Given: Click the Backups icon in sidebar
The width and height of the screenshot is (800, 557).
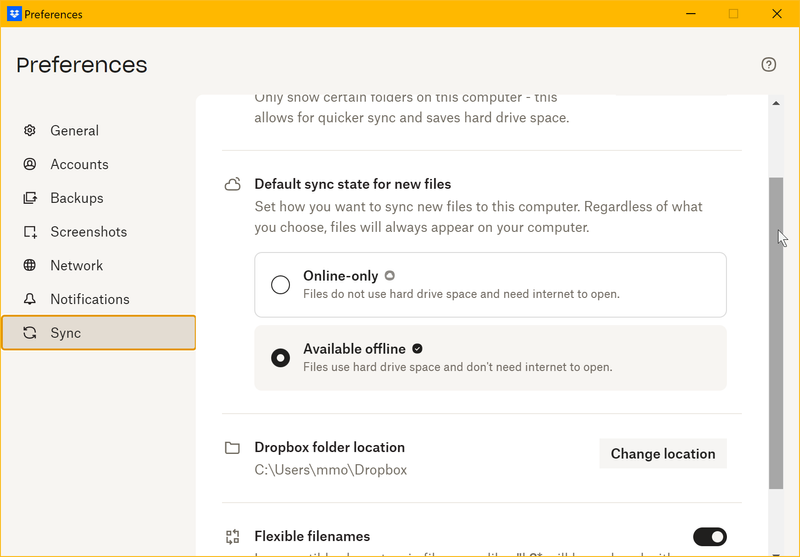Looking at the screenshot, I should (30, 198).
